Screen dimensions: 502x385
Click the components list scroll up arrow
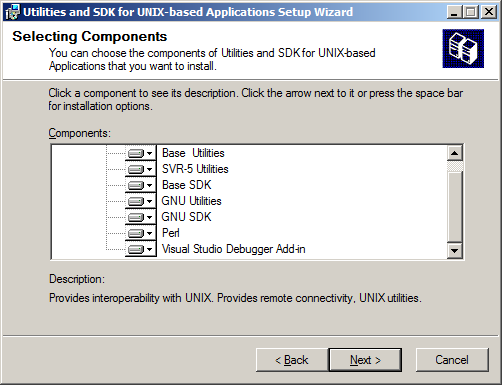454,153
